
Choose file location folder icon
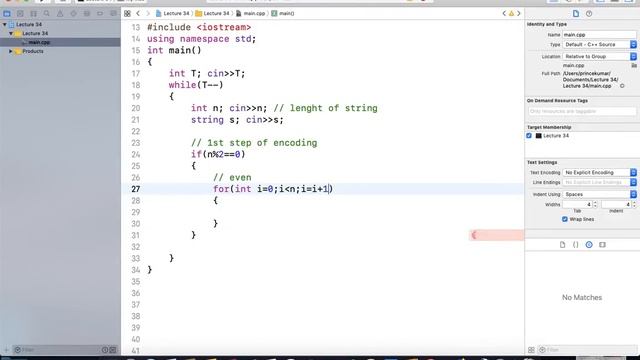pos(634,65)
